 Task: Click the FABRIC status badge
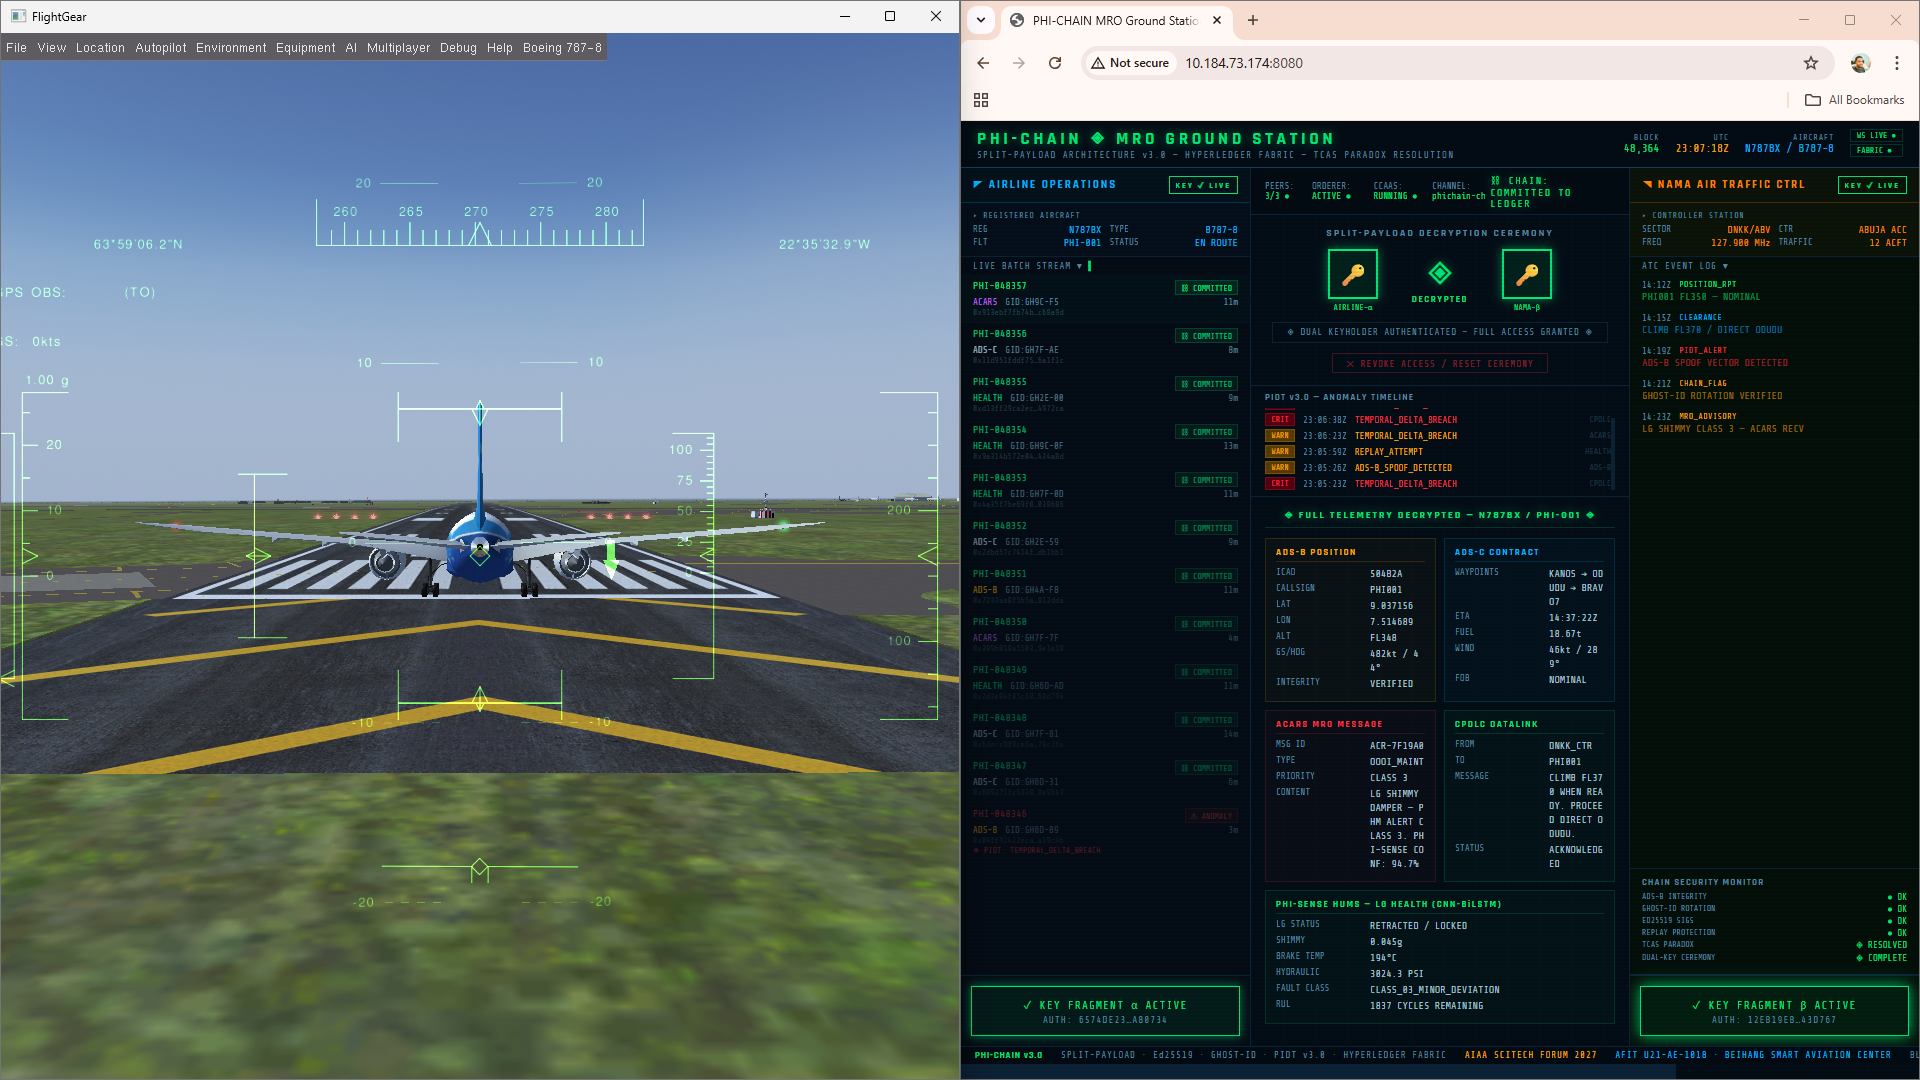coord(1876,150)
